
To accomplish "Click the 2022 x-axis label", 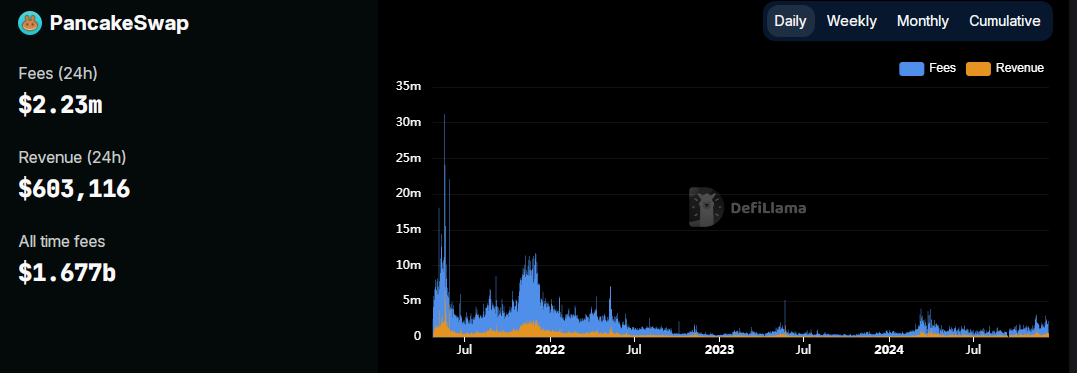I will (549, 350).
